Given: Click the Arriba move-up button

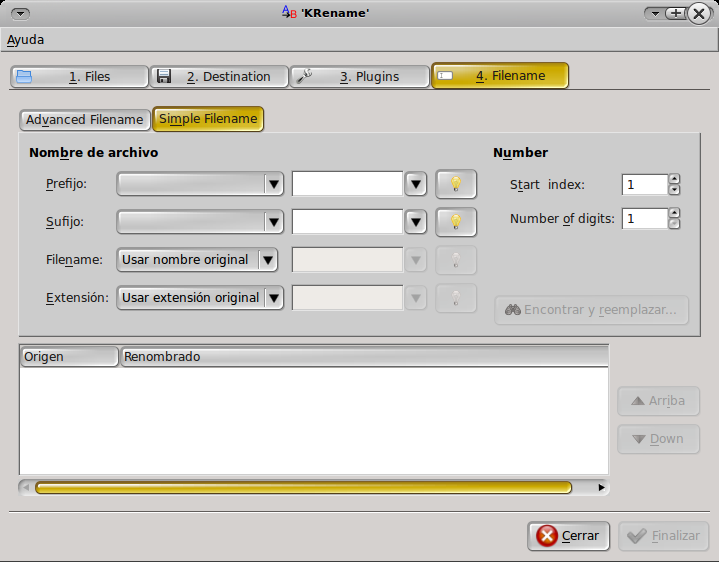Looking at the screenshot, I should point(658,401).
